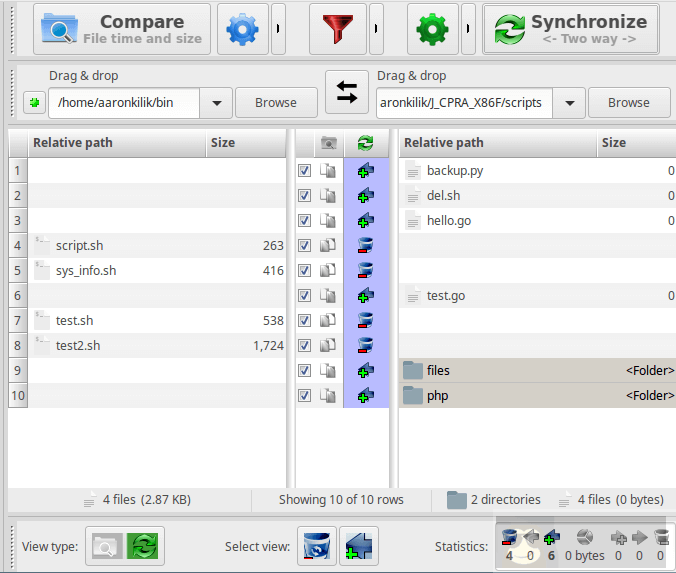Open right folder path history dropdown
Viewport: 676px width, 573px height.
coord(569,103)
